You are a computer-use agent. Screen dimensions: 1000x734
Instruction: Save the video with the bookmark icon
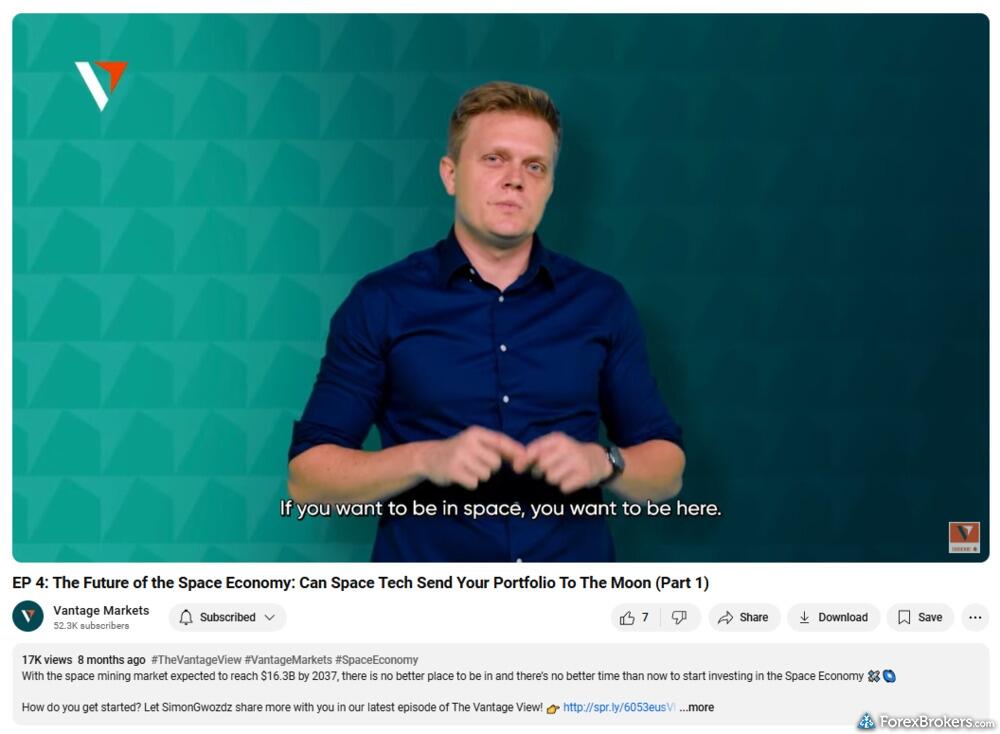tap(920, 617)
